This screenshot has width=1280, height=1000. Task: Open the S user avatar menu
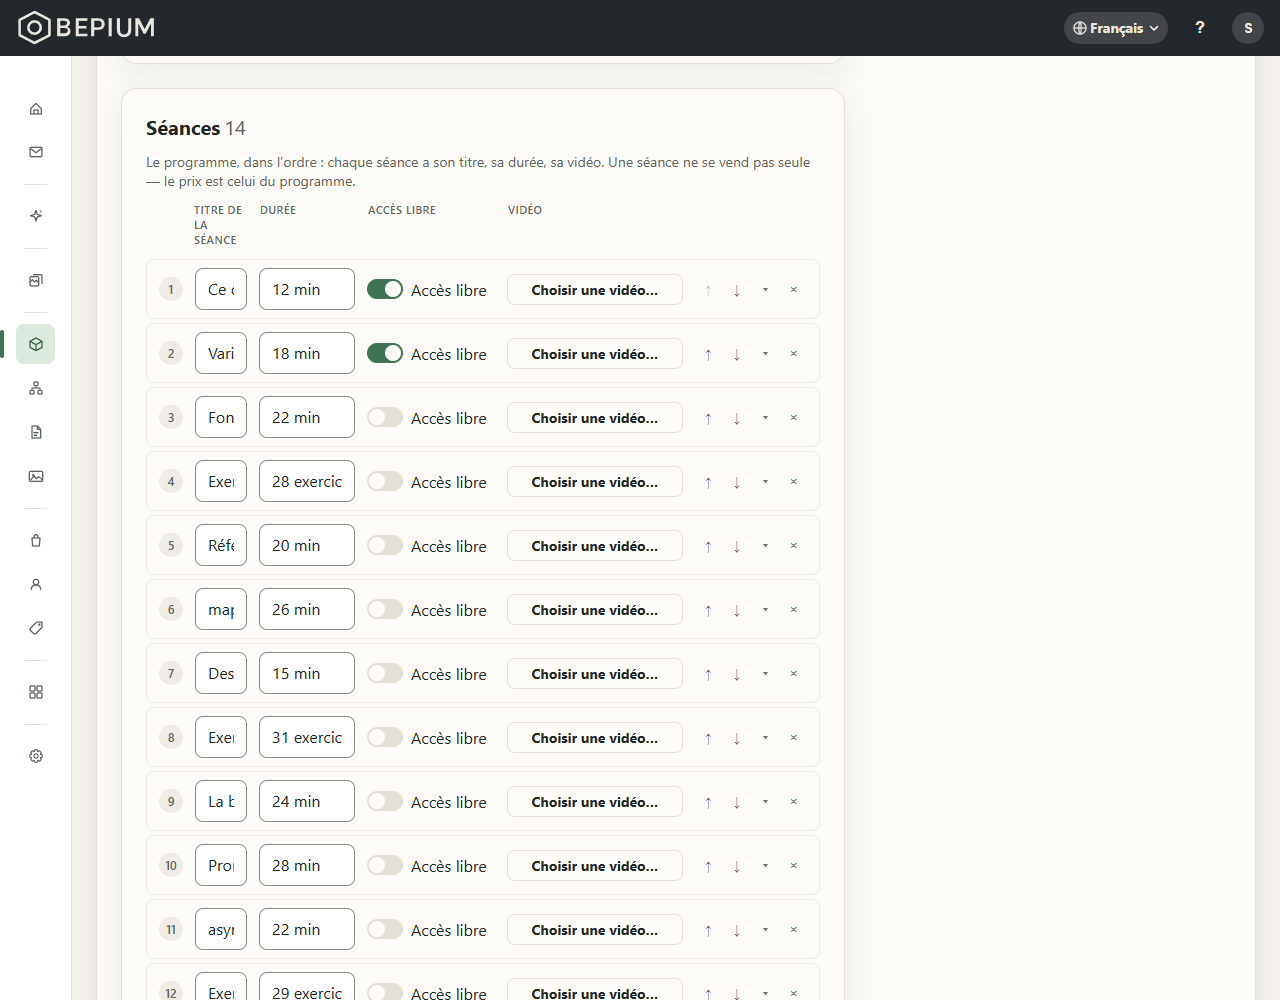coord(1248,28)
